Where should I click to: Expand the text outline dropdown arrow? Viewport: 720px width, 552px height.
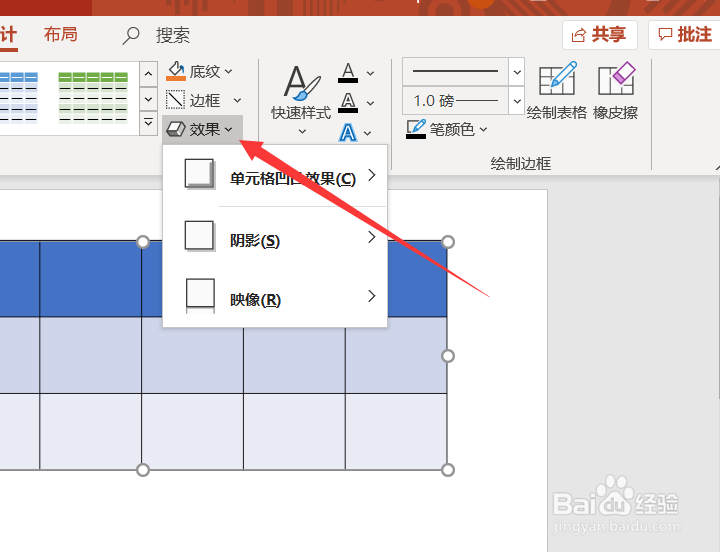[370, 103]
